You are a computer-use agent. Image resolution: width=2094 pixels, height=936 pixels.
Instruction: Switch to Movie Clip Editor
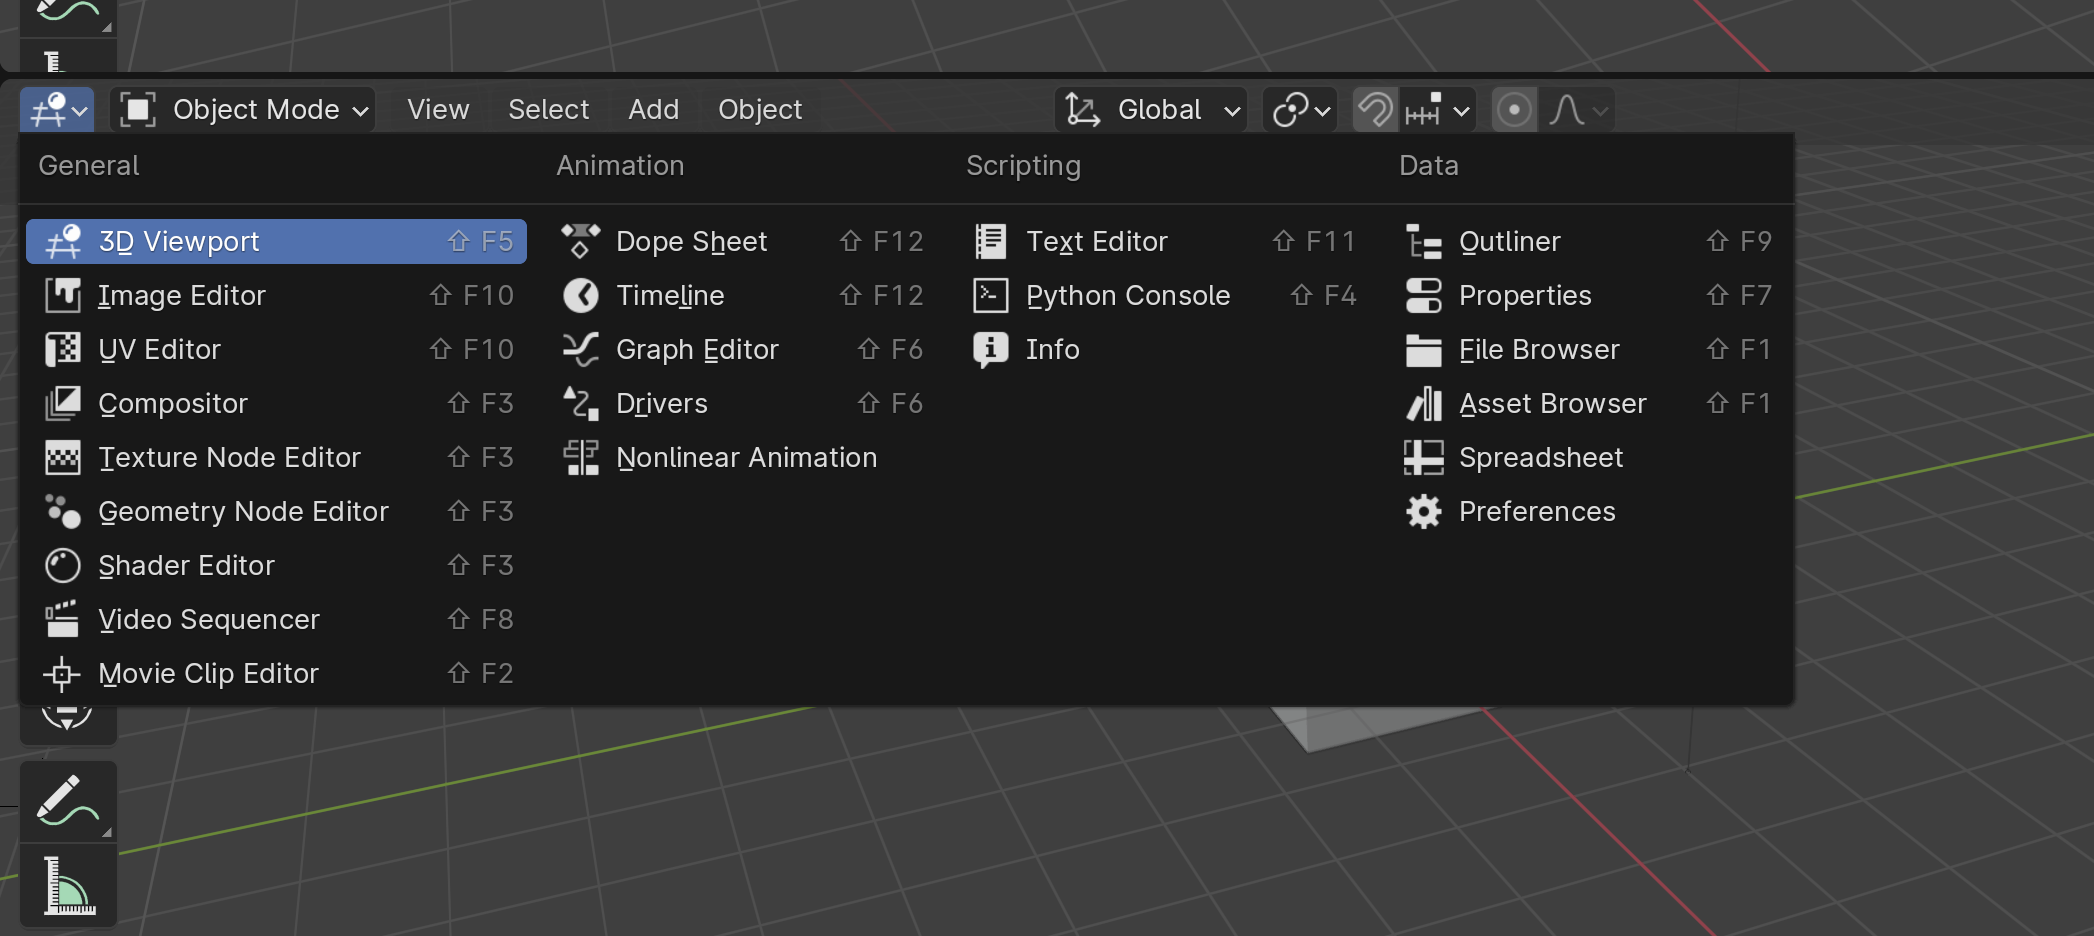pos(276,673)
